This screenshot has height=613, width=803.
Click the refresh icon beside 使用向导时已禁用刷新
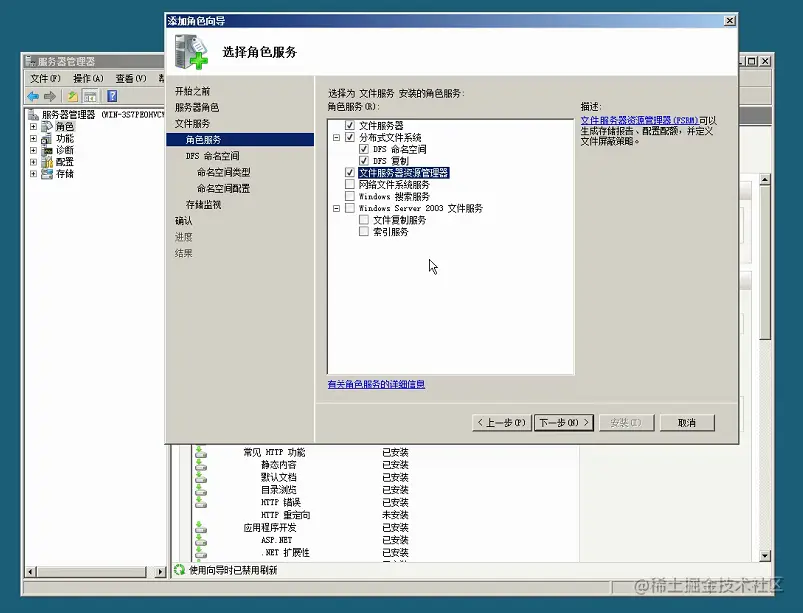[x=179, y=569]
